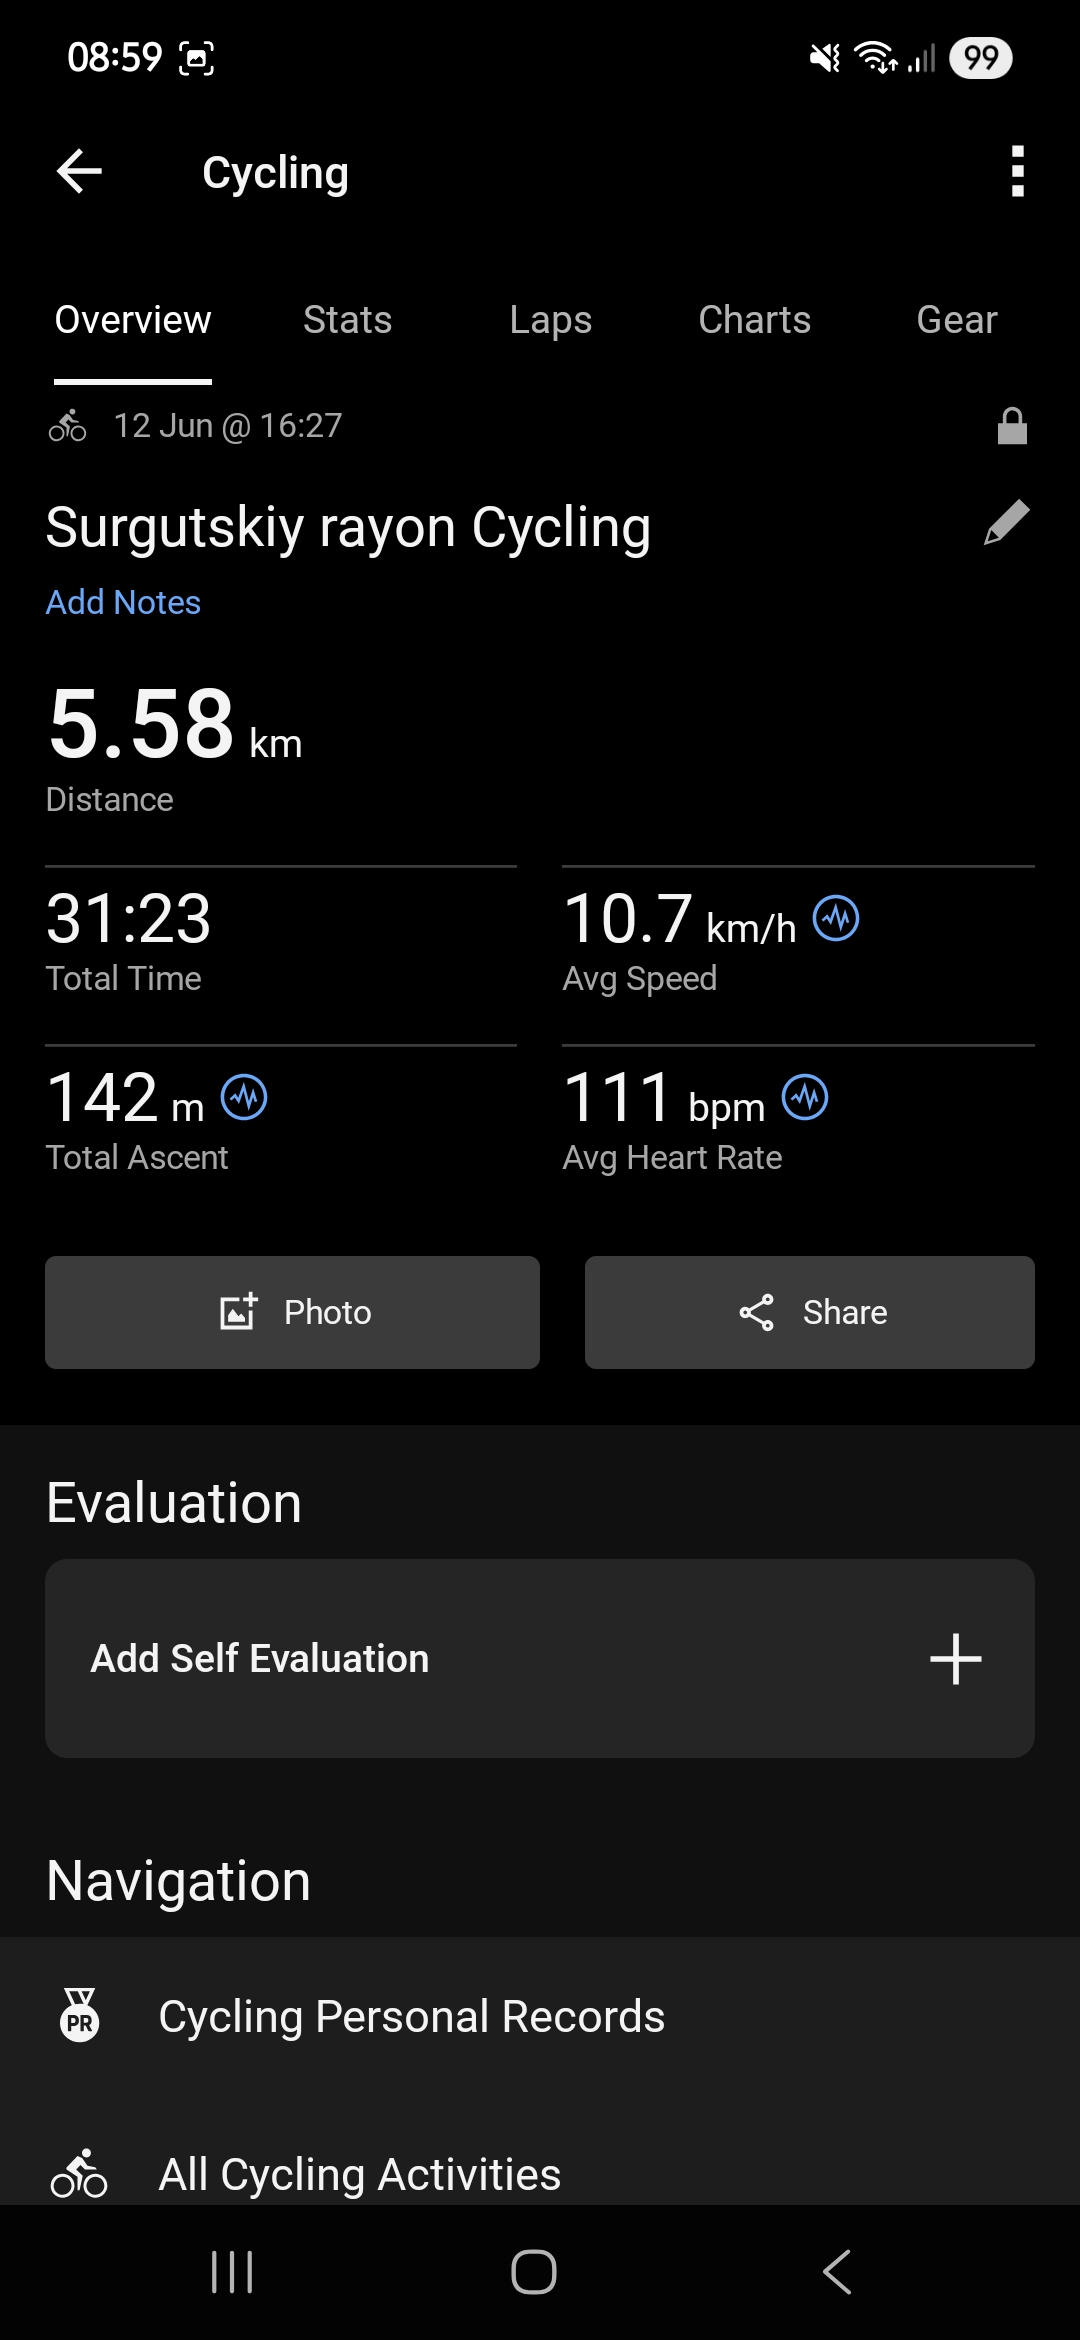Open All Cycling Activities
The image size is (1080, 2340).
tap(540, 2173)
